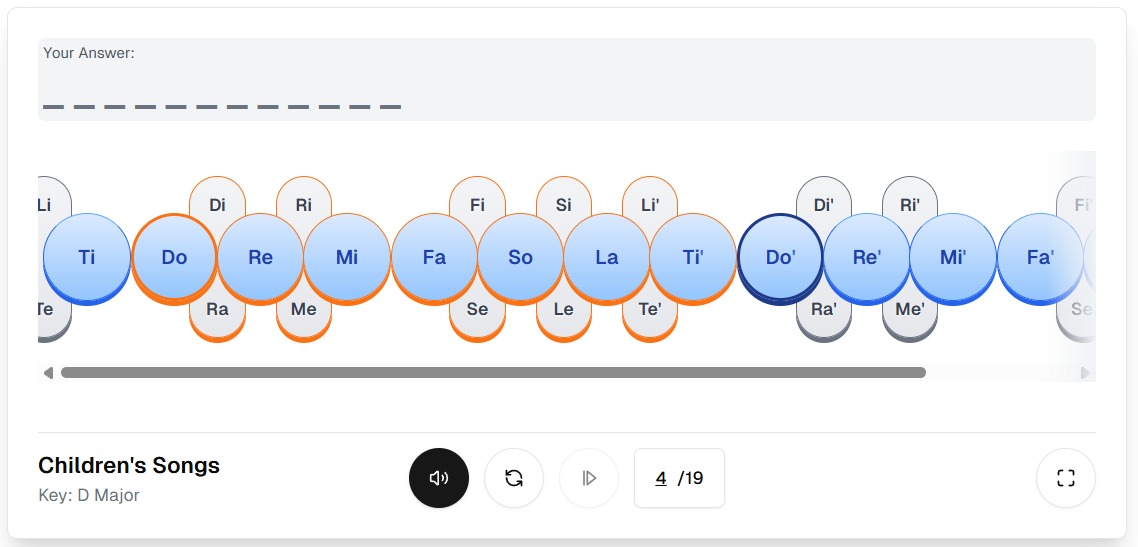
Task: Click the Your Answer field
Action: [566, 80]
